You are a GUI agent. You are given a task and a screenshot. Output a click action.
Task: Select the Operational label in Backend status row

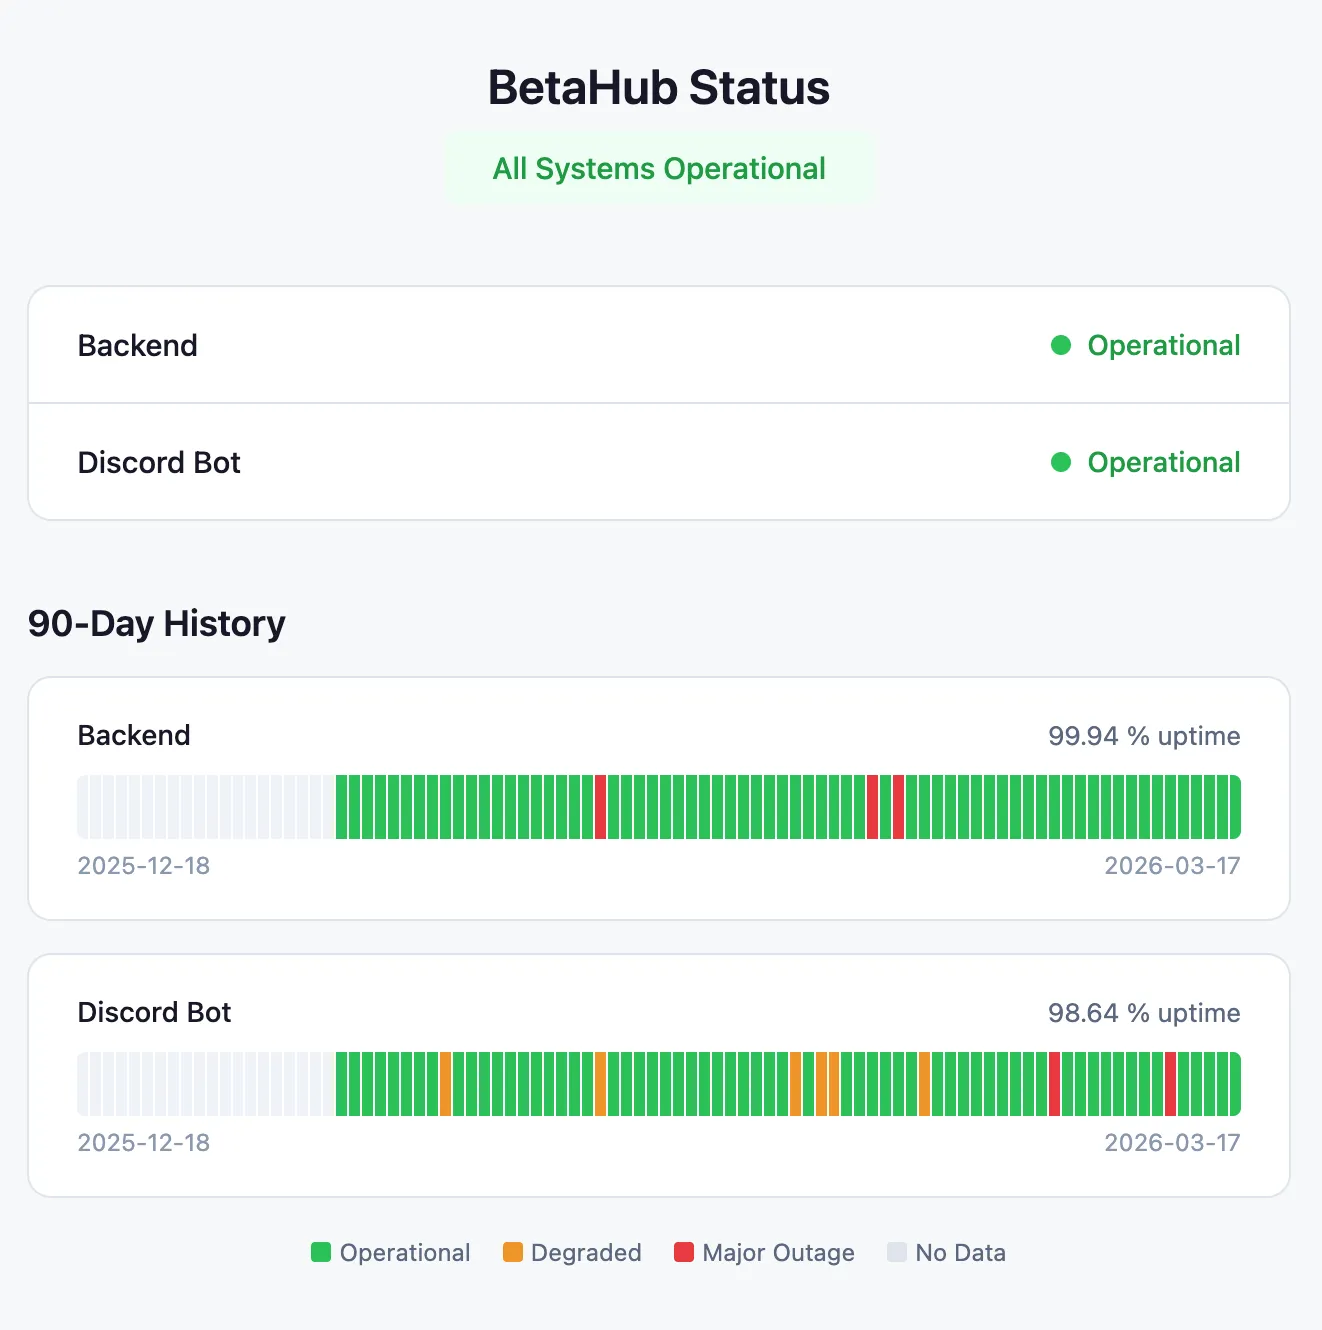[1163, 345]
